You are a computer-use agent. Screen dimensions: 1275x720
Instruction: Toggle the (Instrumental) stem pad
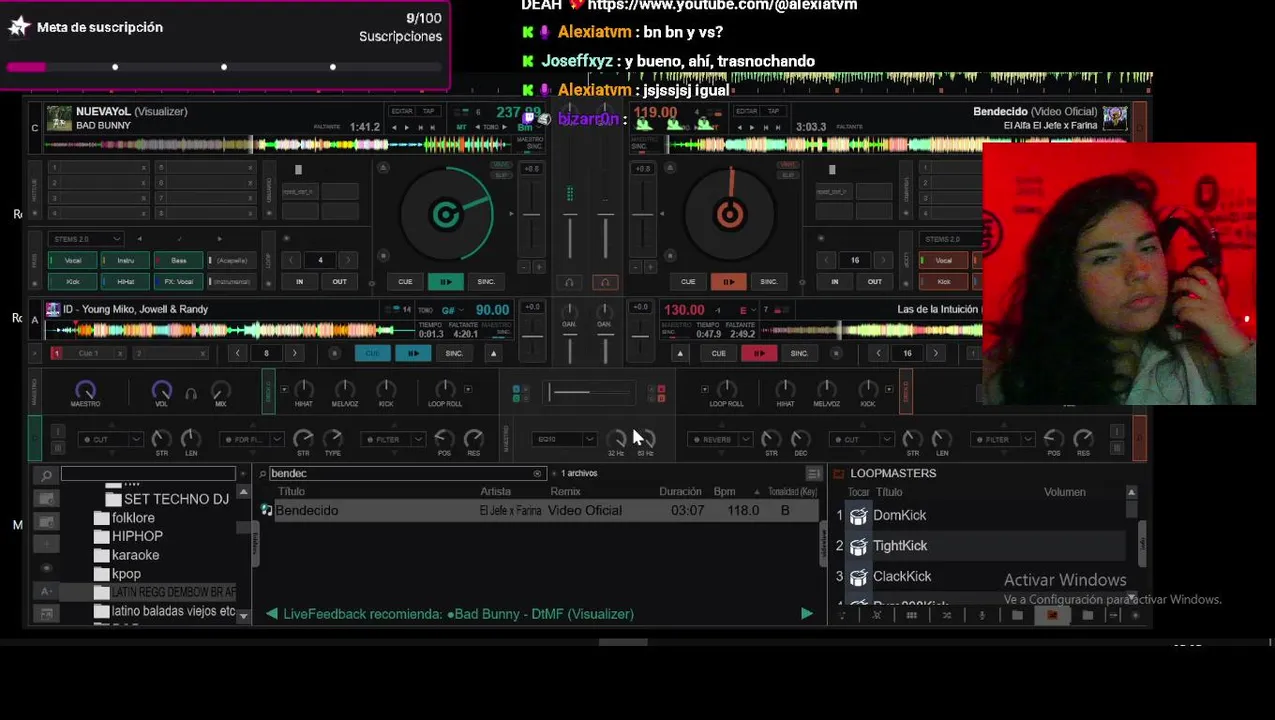[x=231, y=282]
